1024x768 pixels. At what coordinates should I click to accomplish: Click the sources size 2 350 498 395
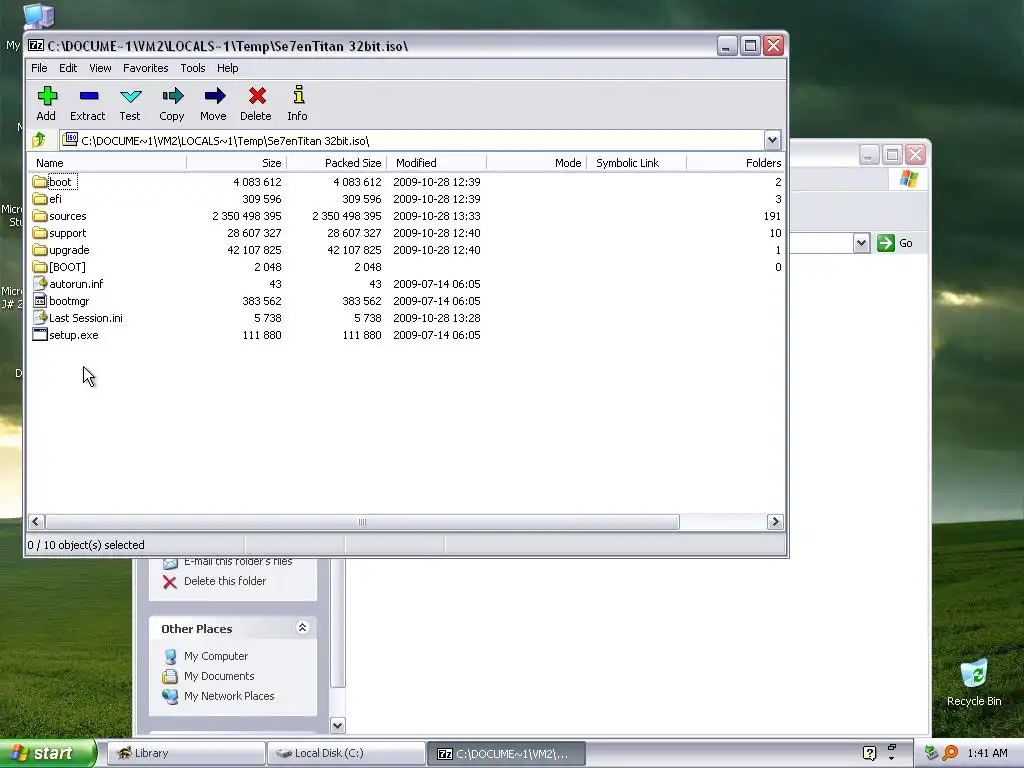(247, 216)
